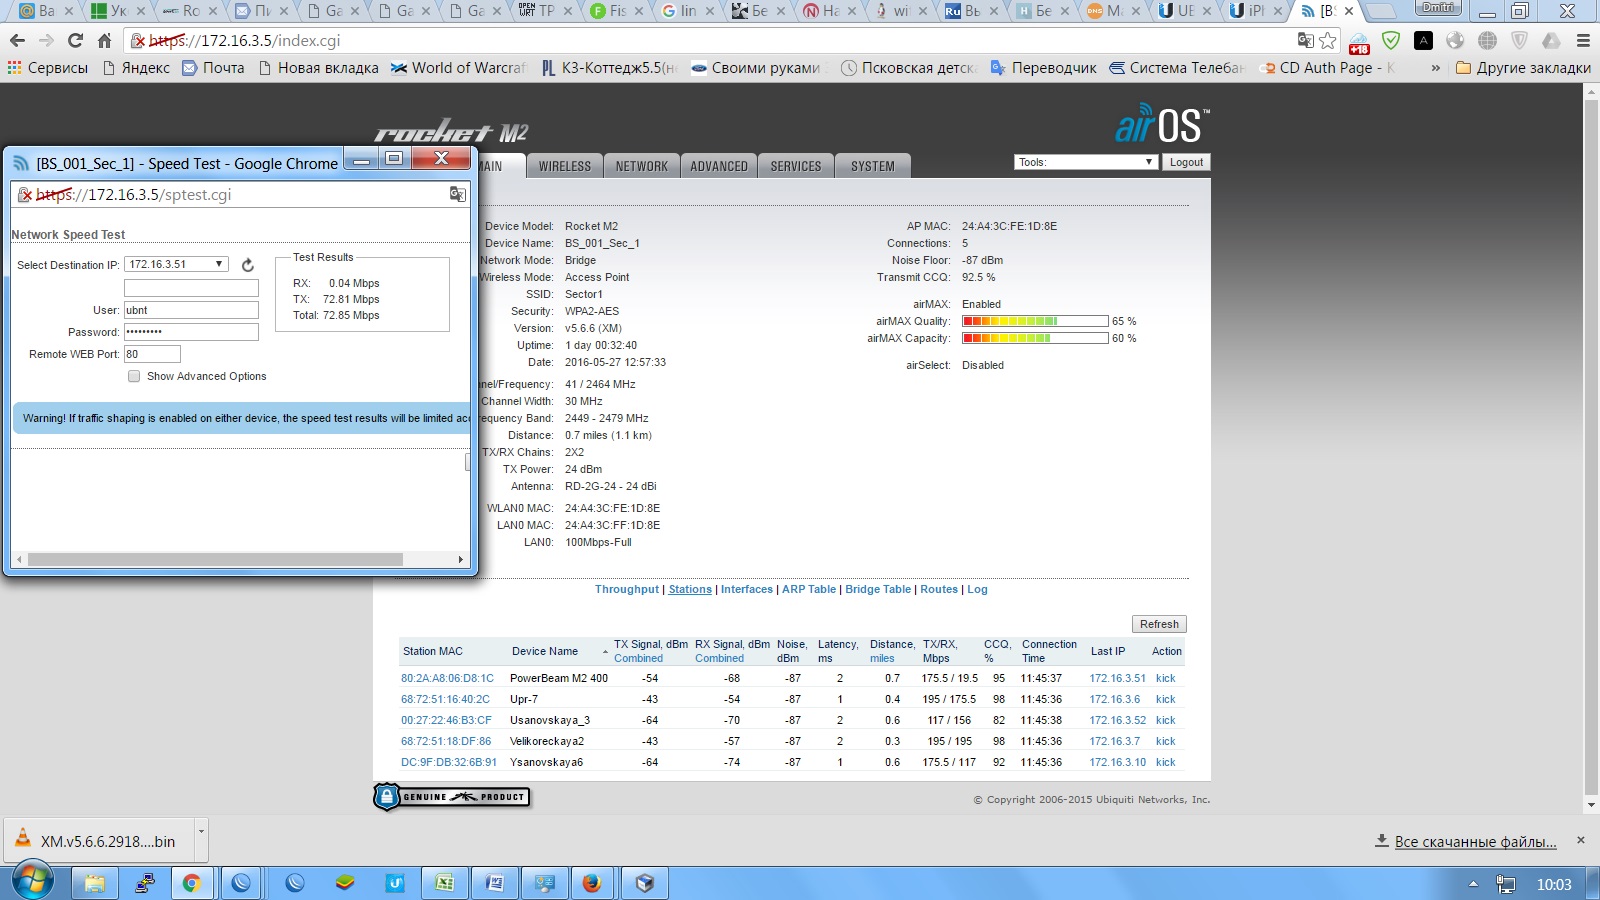1600x900 pixels.
Task: Open the Routes link
Action: pyautogui.click(x=939, y=589)
